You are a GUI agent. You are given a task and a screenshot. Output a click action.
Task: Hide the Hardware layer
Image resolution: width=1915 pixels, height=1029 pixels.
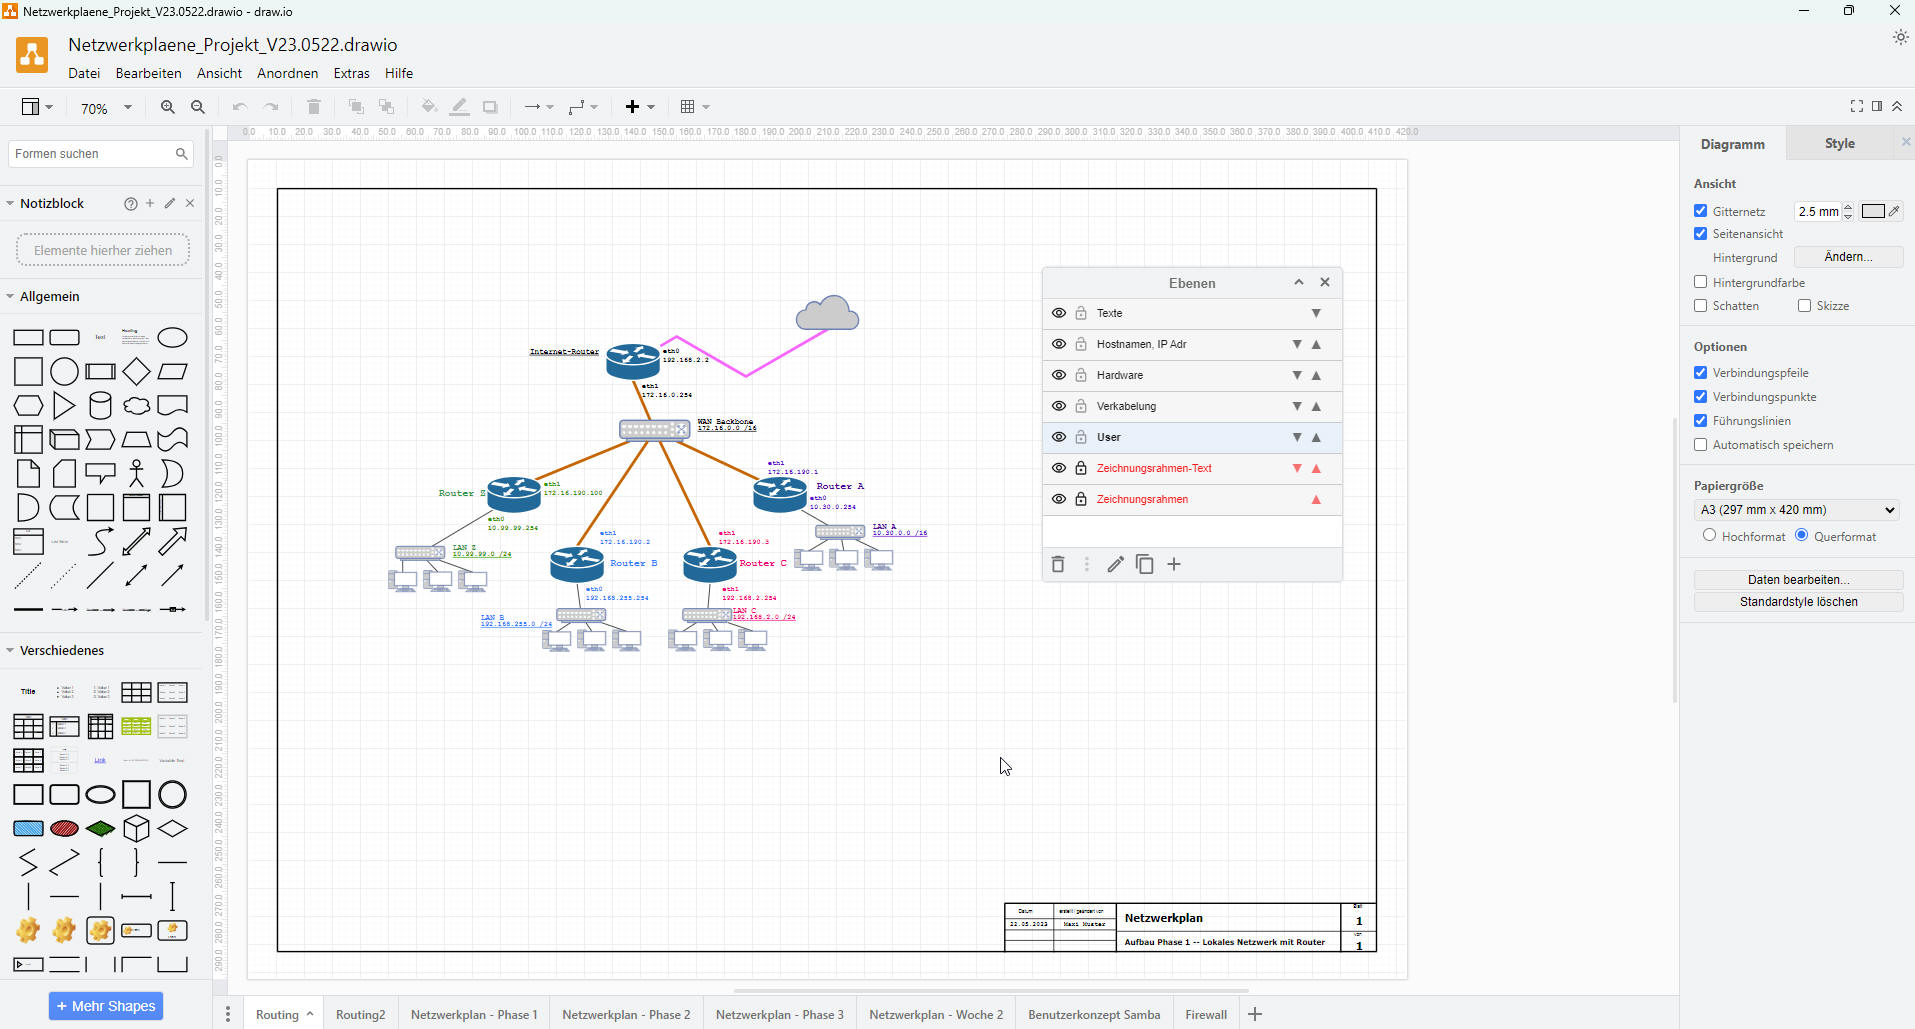[1059, 375]
